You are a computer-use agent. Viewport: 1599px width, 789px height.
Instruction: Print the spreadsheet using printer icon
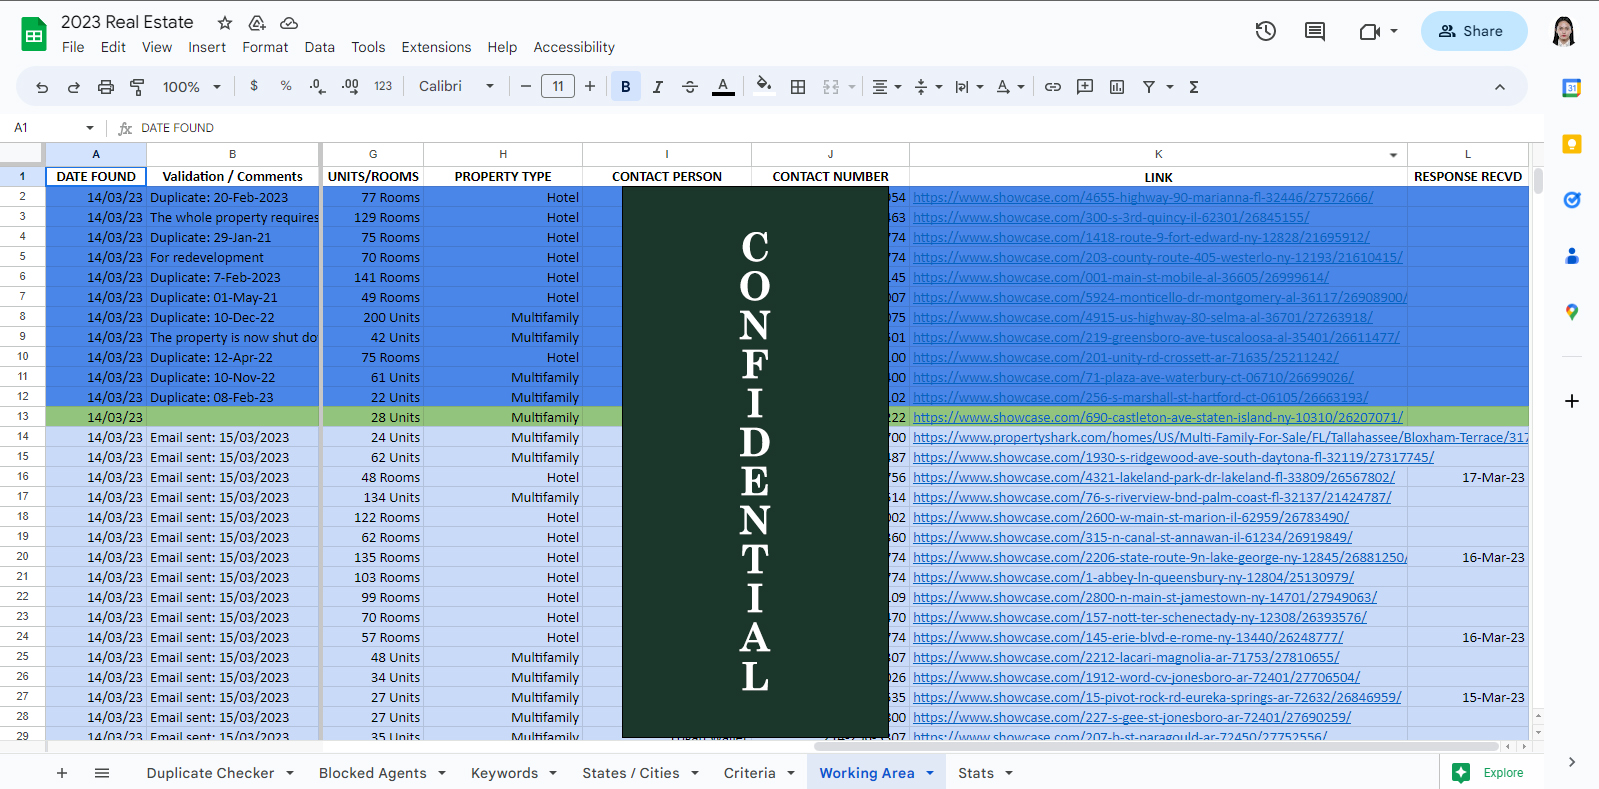(106, 87)
